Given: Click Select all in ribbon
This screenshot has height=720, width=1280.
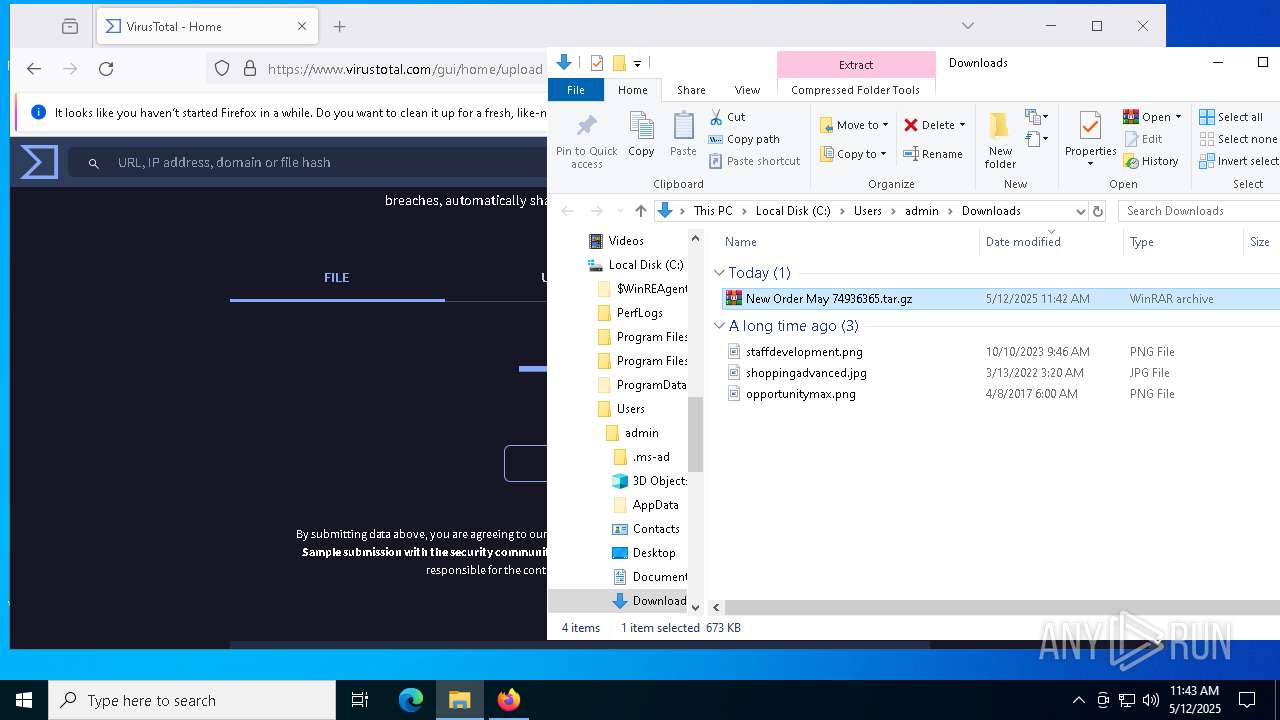Looking at the screenshot, I should click(1231, 117).
